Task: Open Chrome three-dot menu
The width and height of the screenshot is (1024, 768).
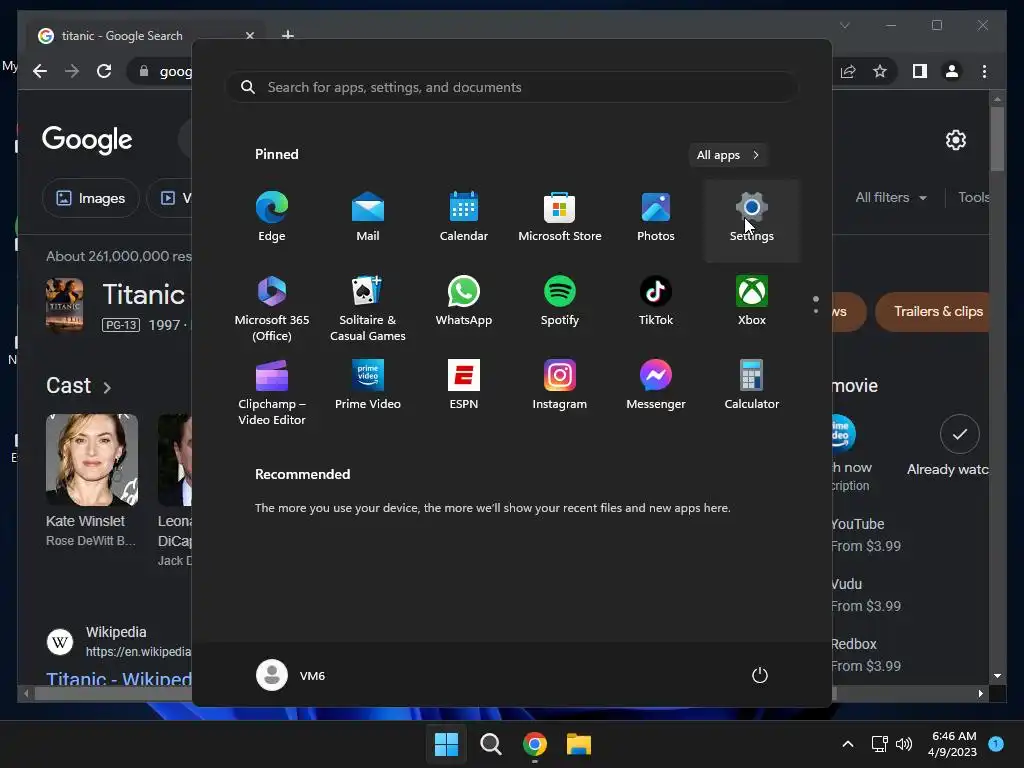Action: (984, 71)
